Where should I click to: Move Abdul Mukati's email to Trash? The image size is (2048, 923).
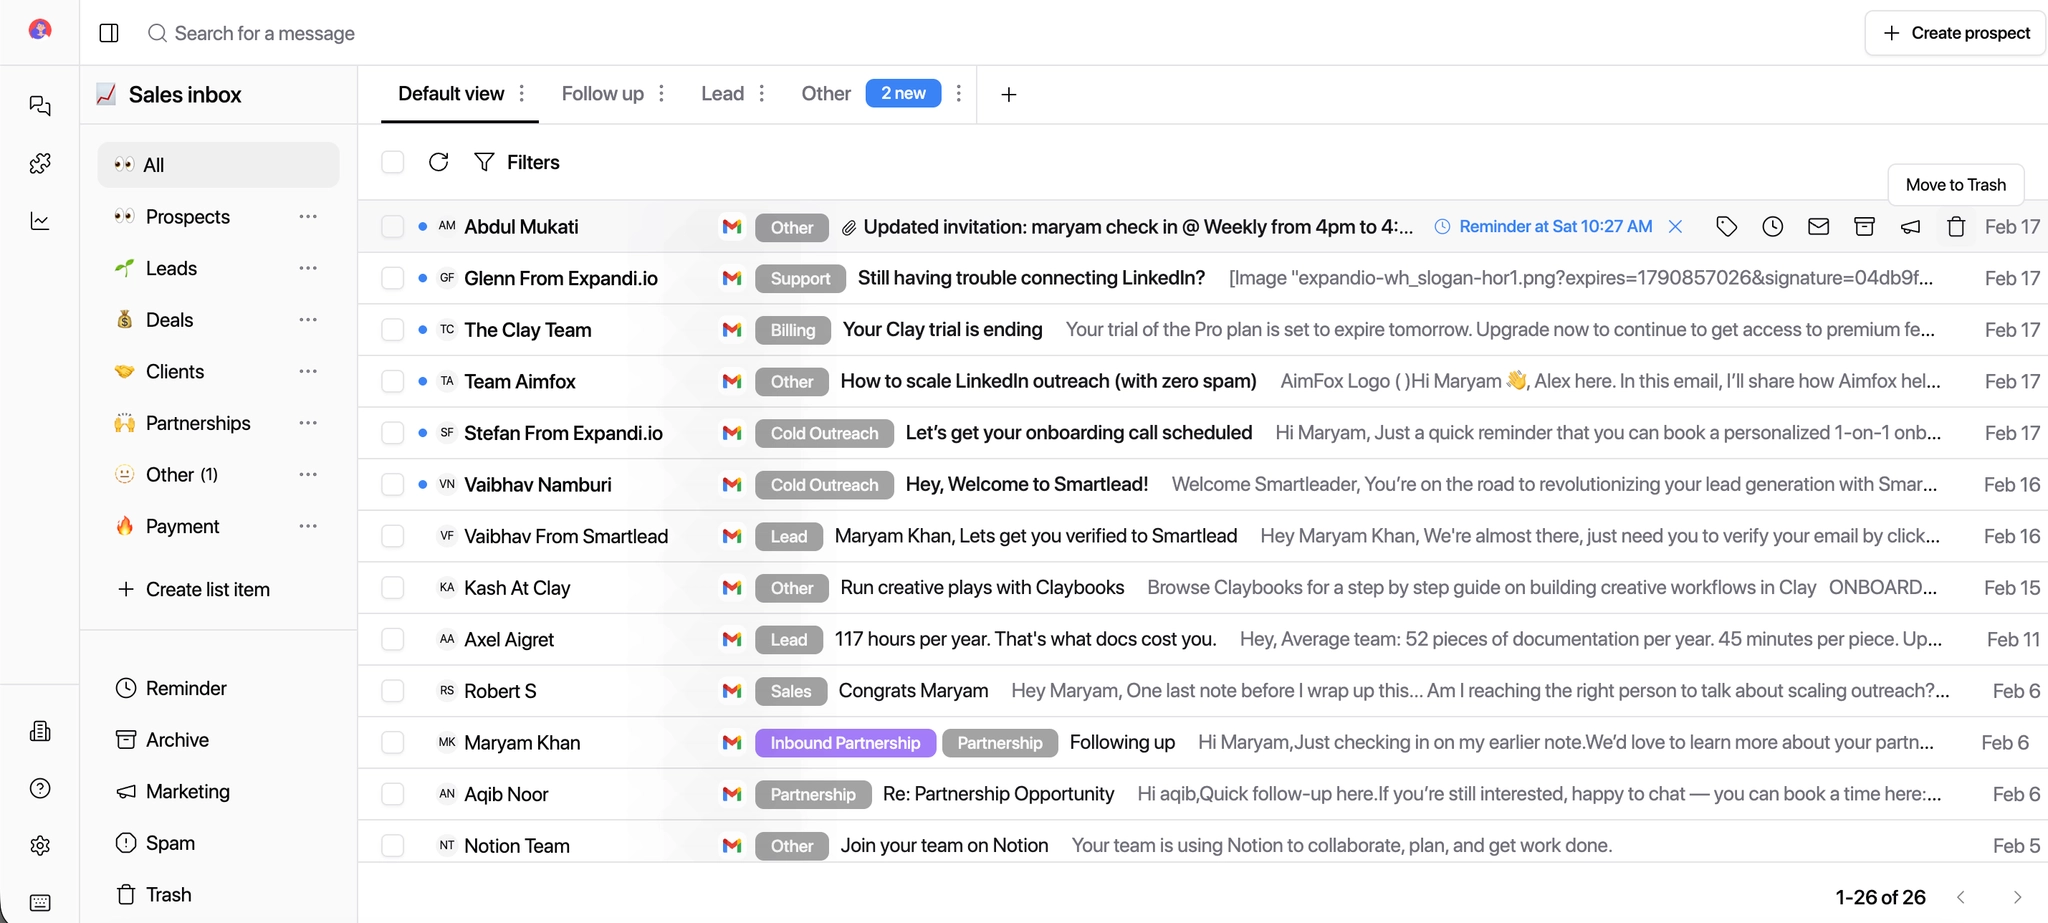1955,226
